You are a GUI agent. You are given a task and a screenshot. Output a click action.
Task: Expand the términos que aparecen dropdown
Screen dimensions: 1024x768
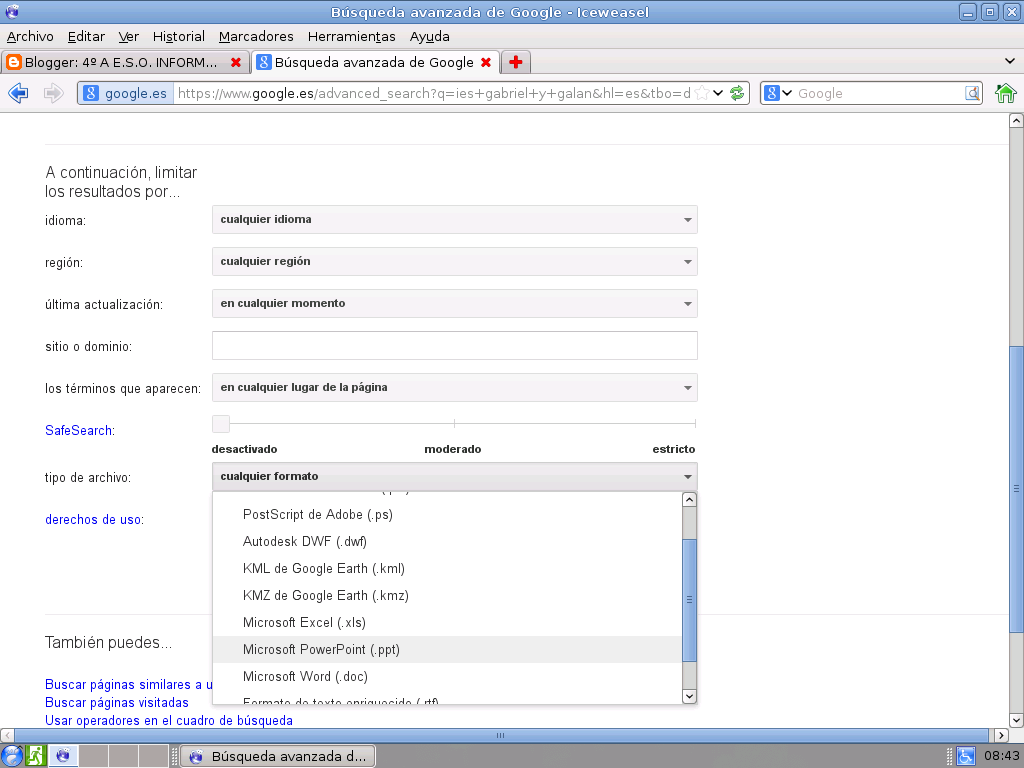click(x=455, y=387)
